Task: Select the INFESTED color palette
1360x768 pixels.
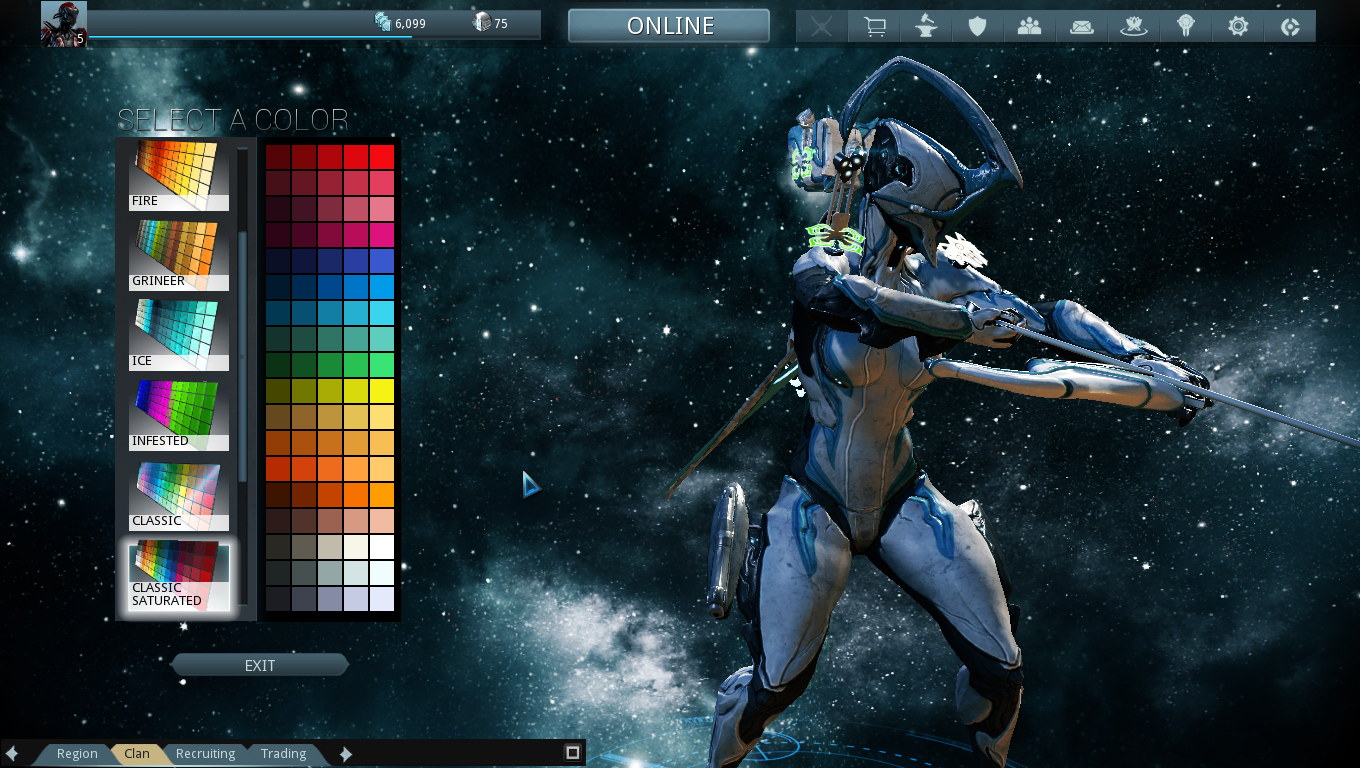Action: [x=179, y=415]
